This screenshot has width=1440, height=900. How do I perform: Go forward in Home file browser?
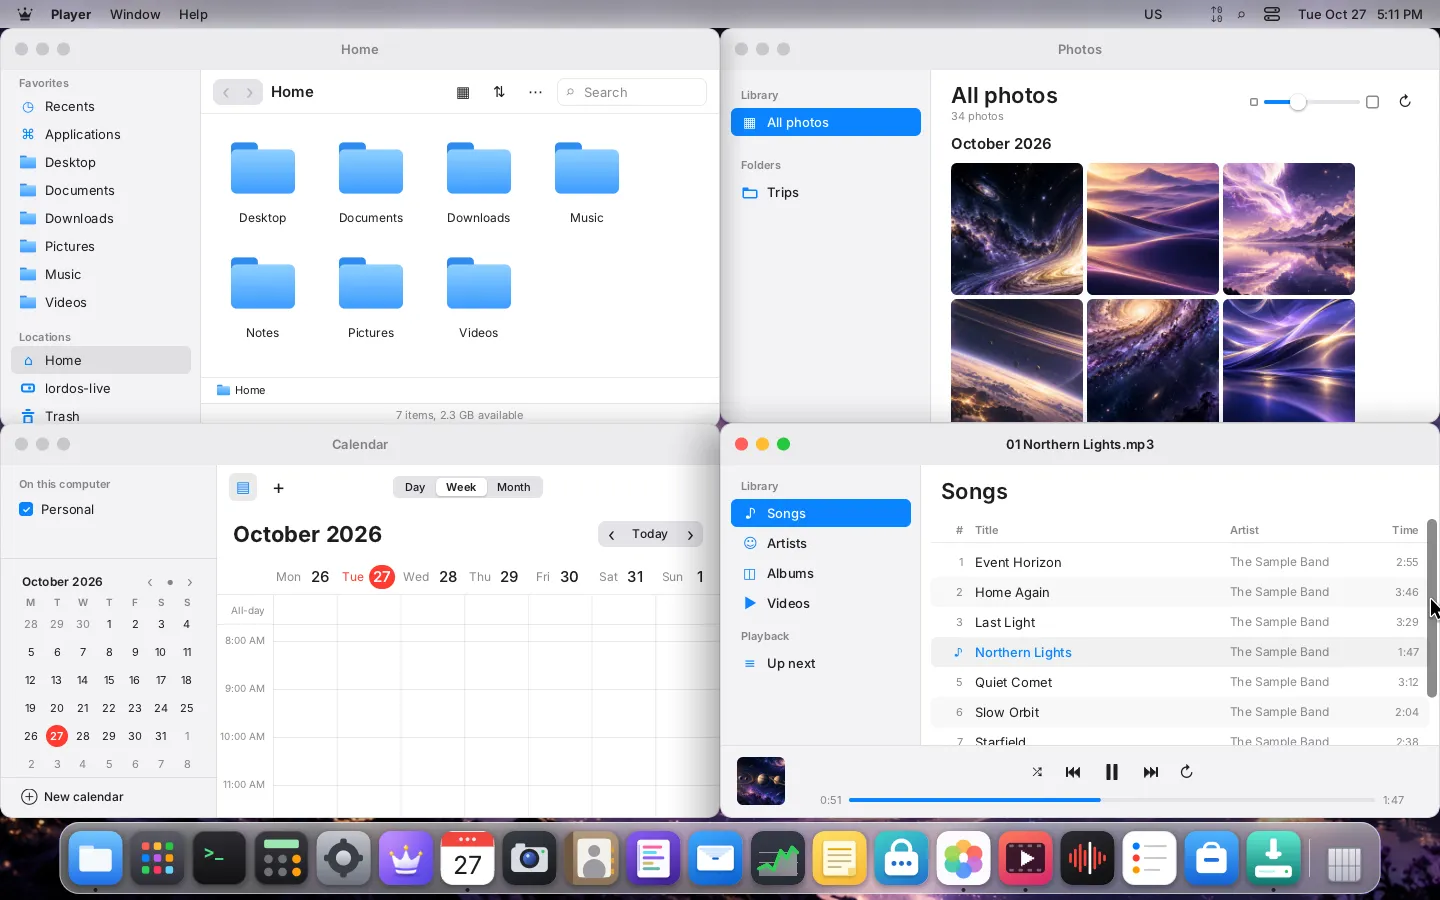click(x=250, y=92)
